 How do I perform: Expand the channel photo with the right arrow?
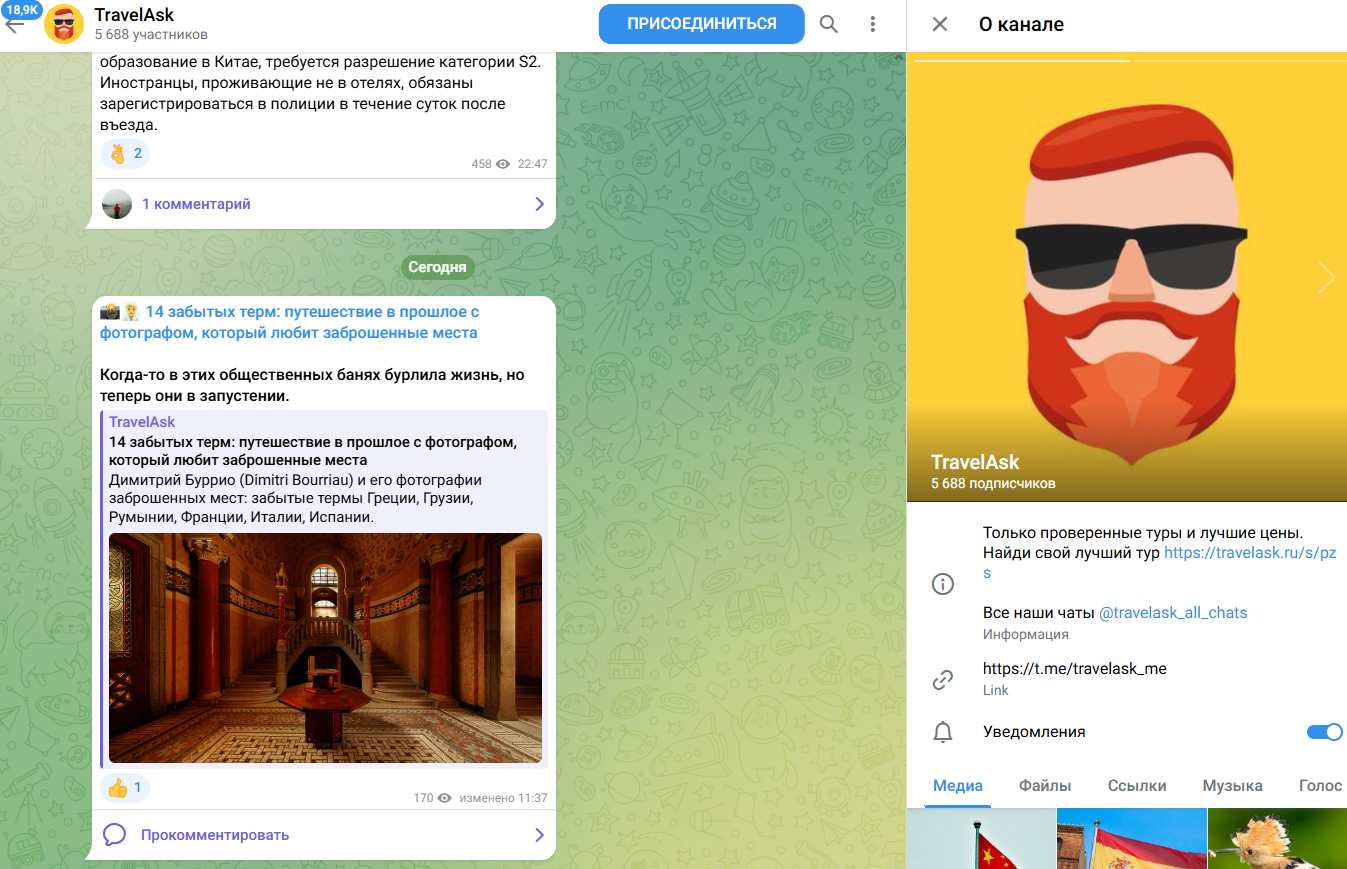(1327, 278)
